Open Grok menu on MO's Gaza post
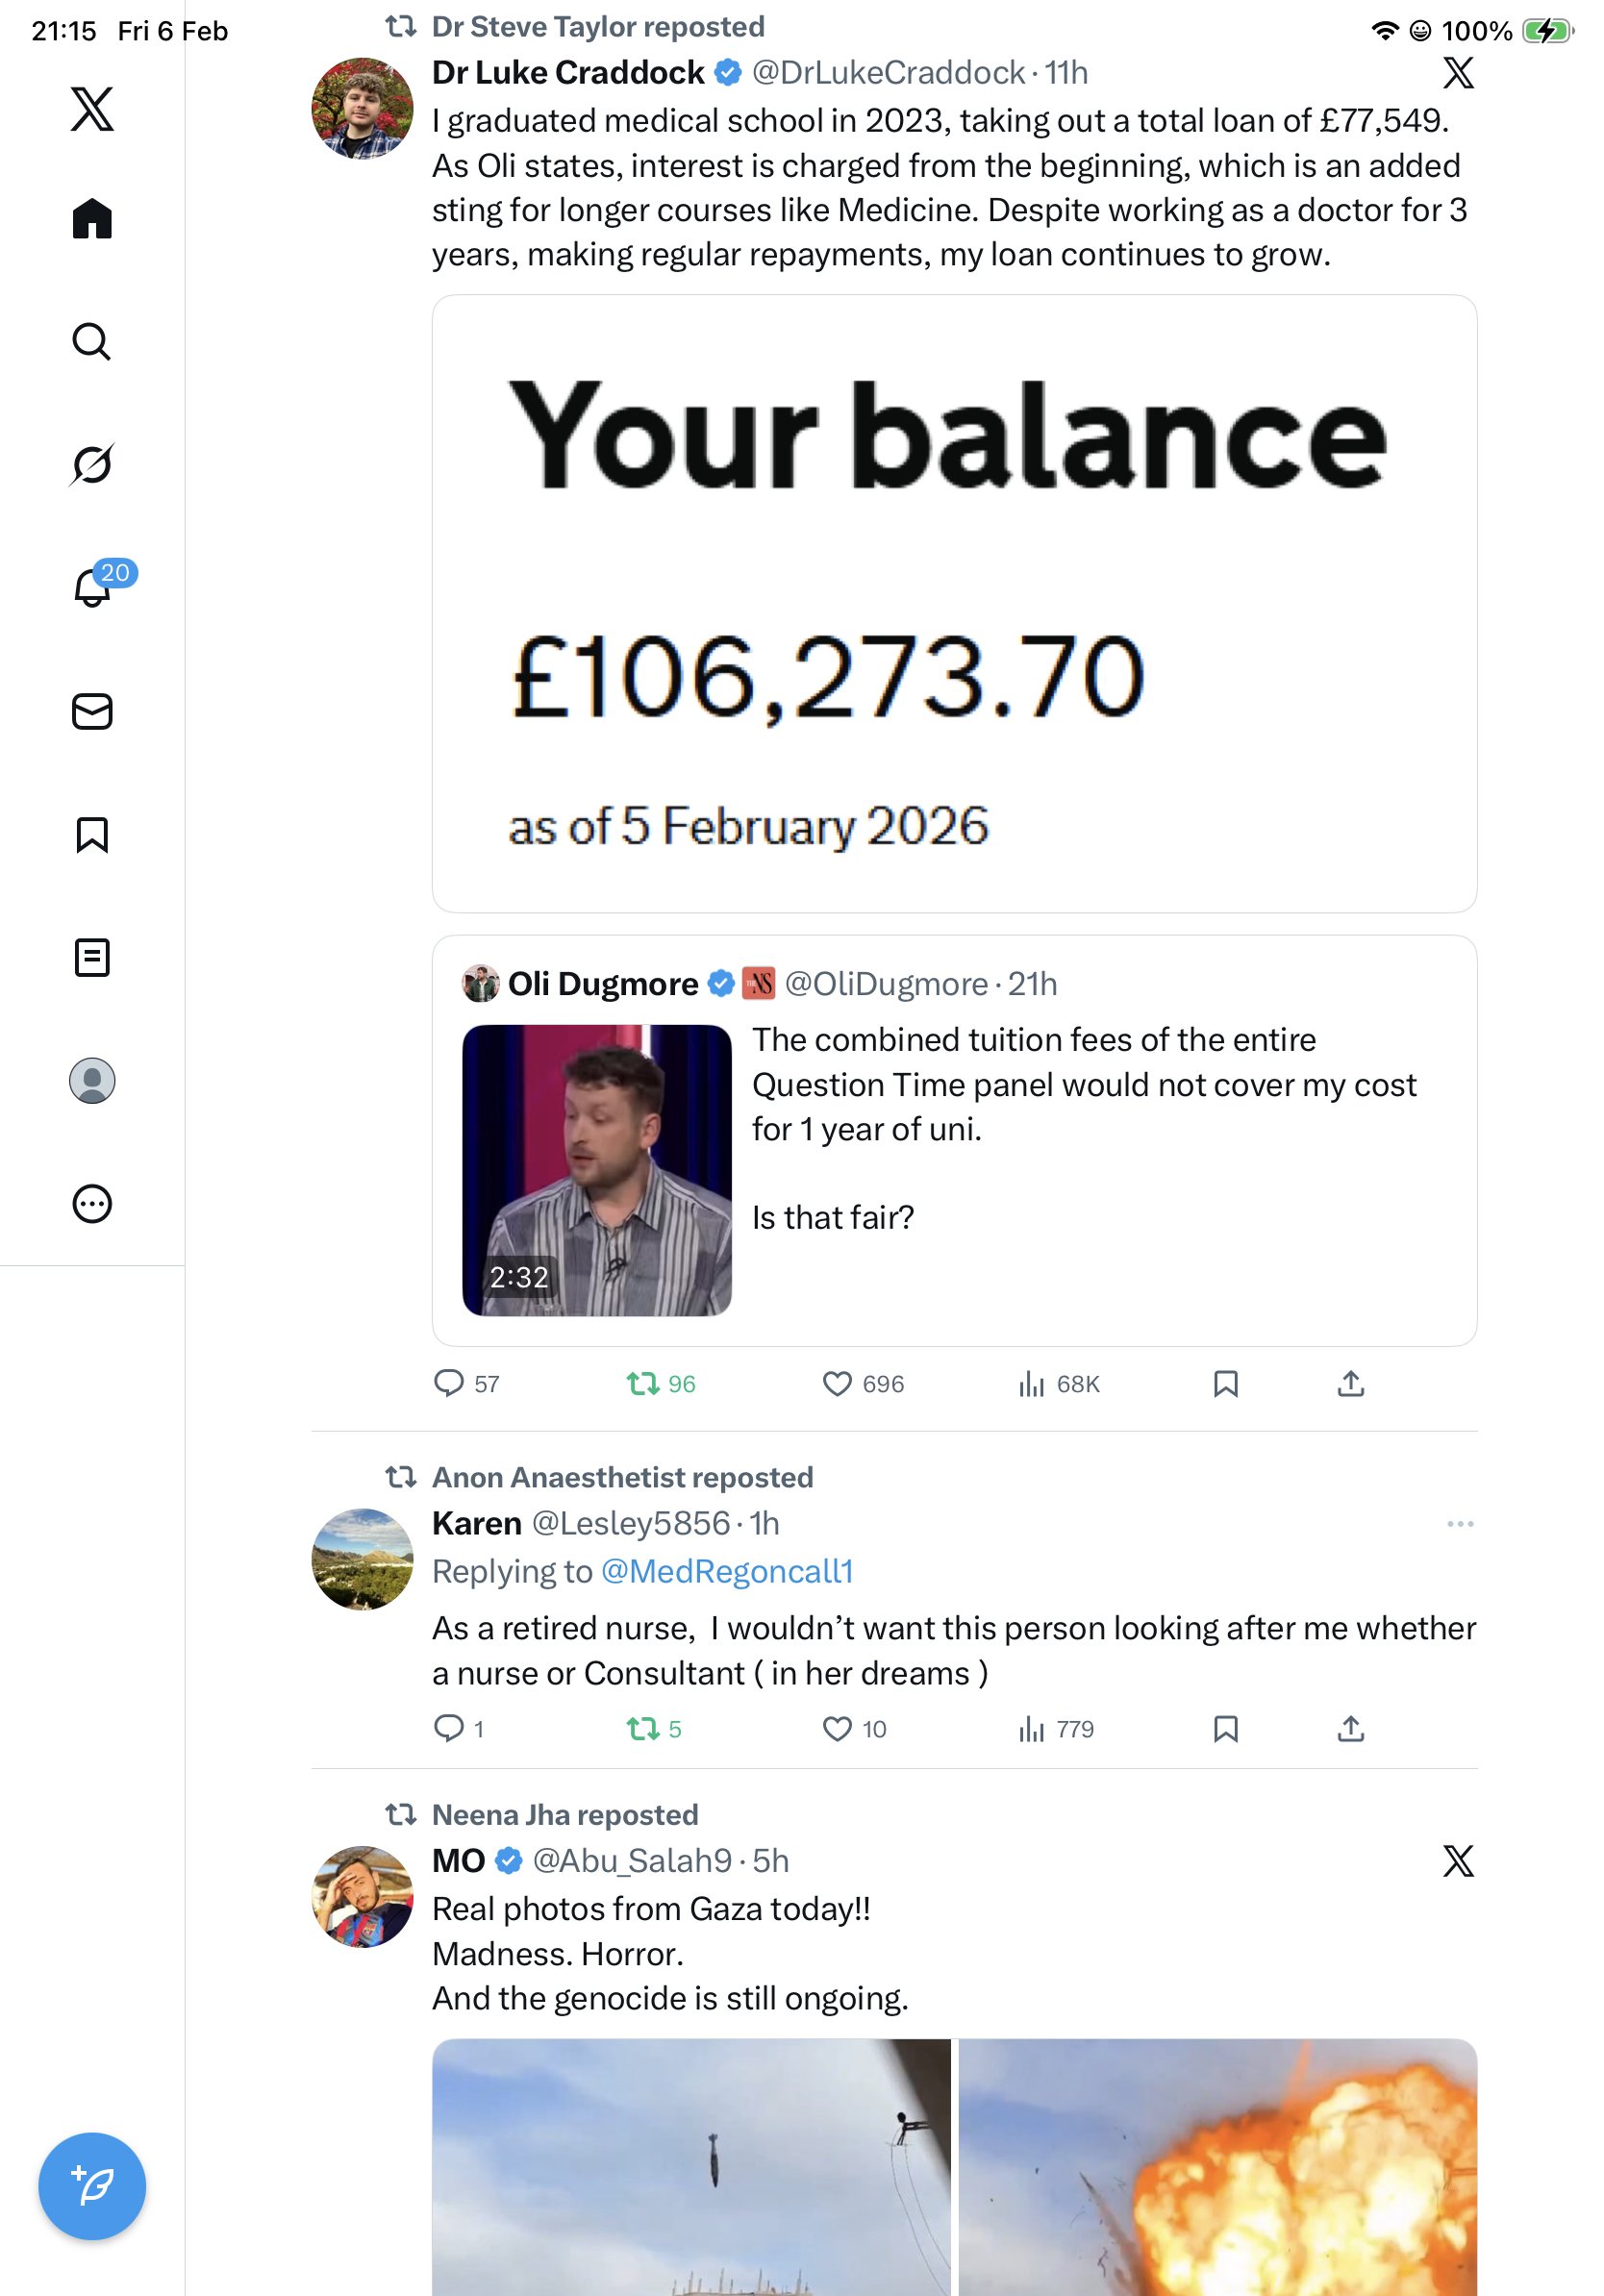Viewport: 1604px width, 2296px height. pyautogui.click(x=1458, y=1860)
